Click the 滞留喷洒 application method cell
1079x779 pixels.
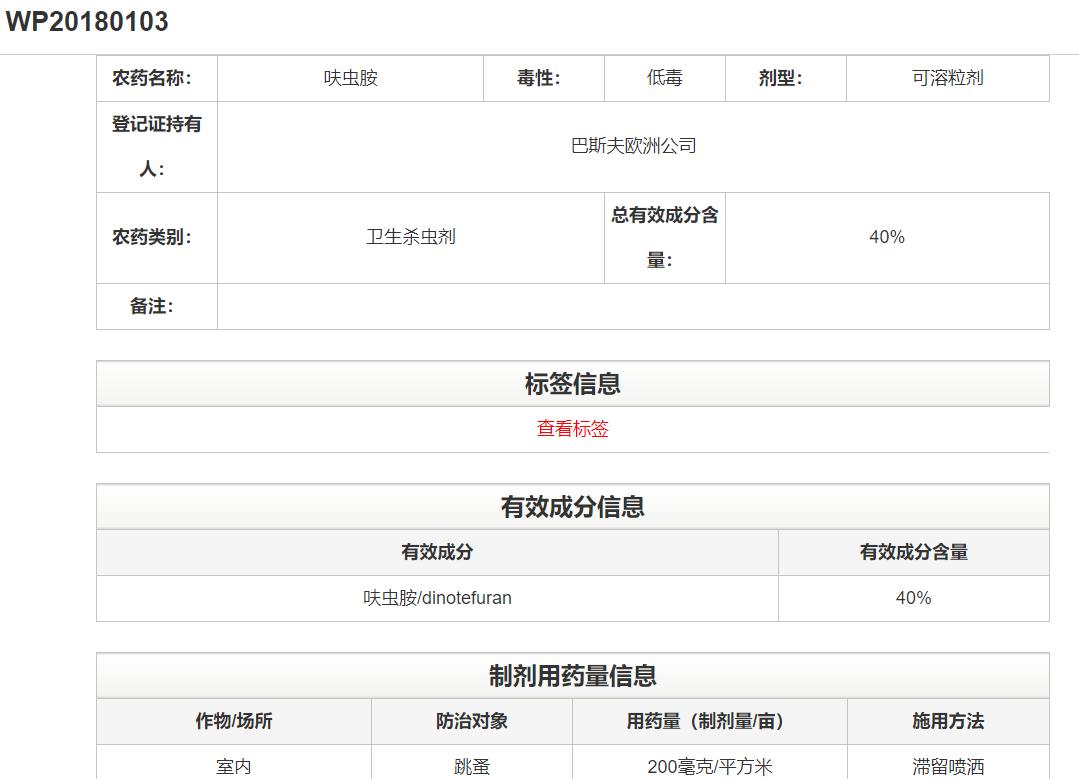[x=945, y=764]
